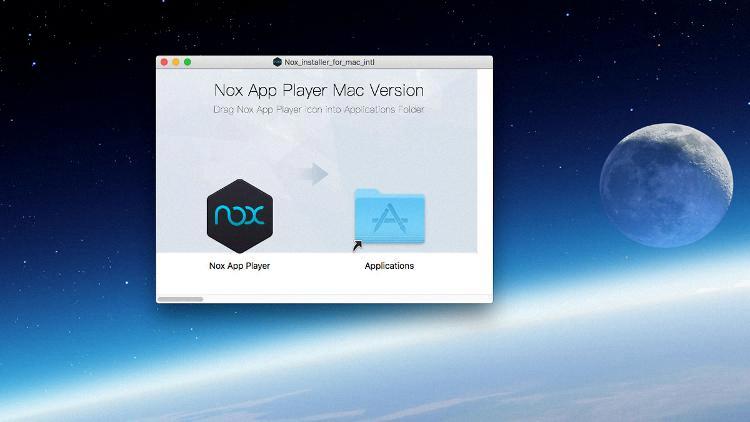750x422 pixels.
Task: Open the blue Applications folder icon
Action: [389, 215]
